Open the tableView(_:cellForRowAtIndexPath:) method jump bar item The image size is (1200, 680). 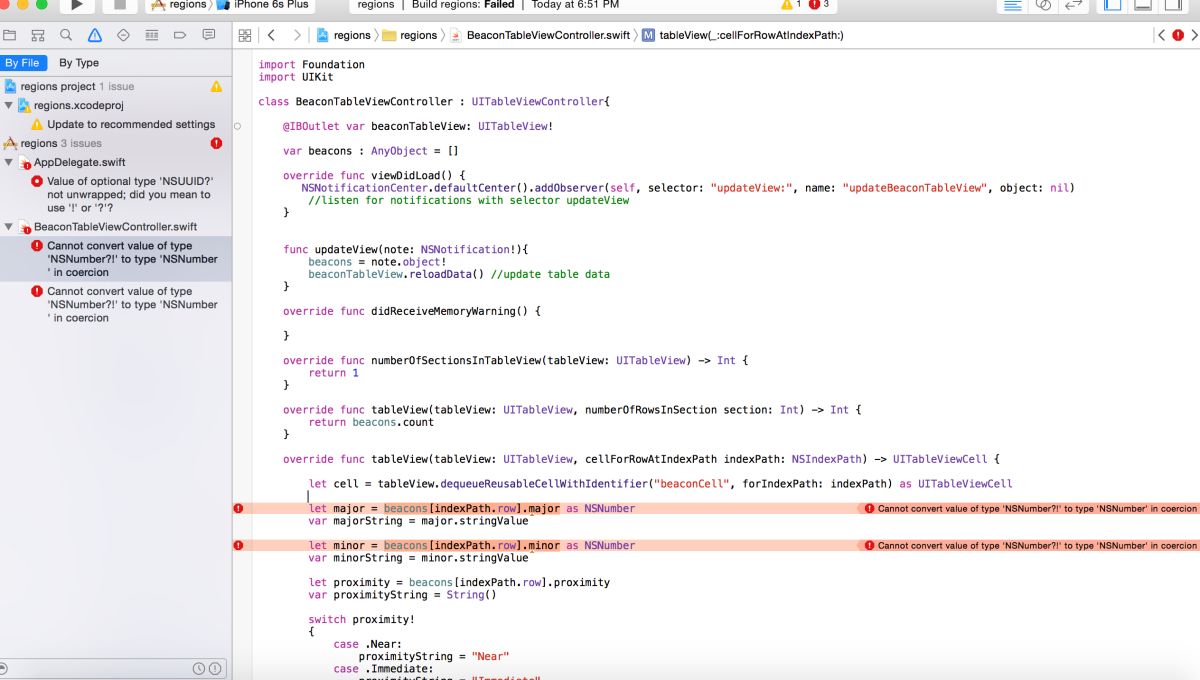743,35
